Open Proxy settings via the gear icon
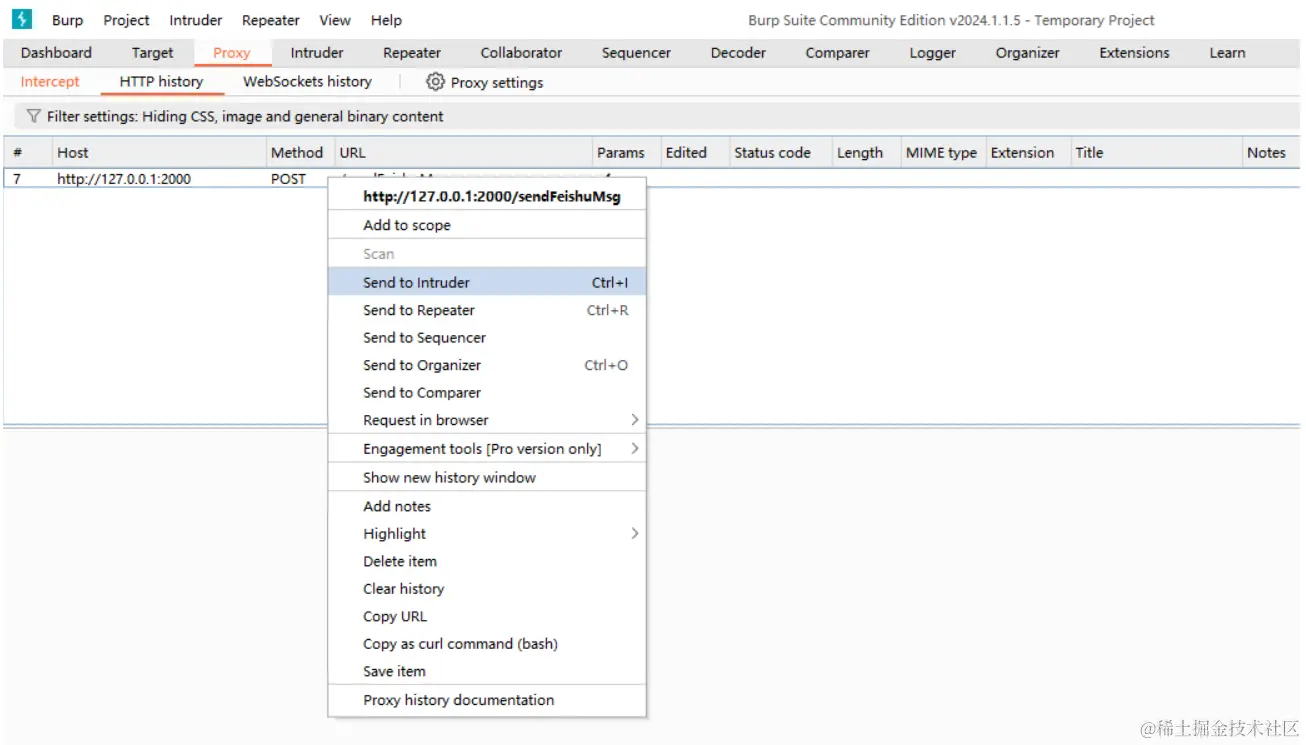 pyautogui.click(x=435, y=82)
